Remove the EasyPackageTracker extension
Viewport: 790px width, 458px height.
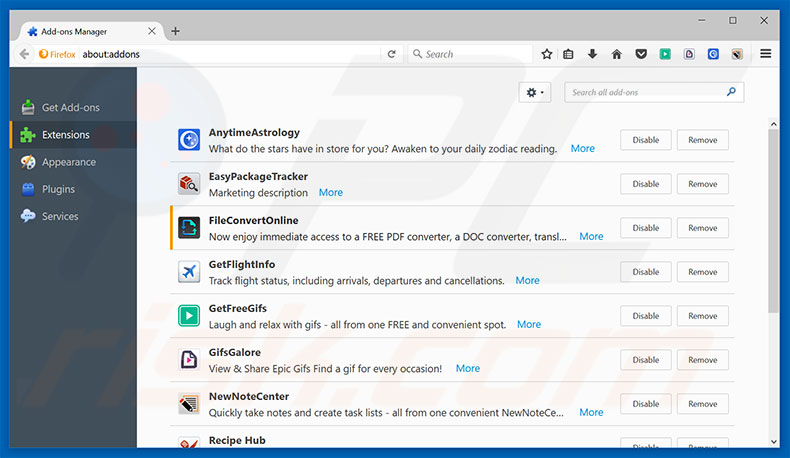click(x=702, y=184)
